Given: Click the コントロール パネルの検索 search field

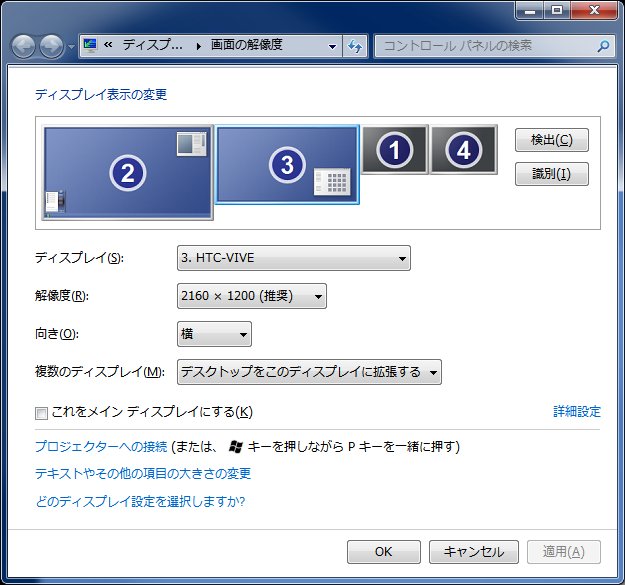Looking at the screenshot, I should [494, 46].
